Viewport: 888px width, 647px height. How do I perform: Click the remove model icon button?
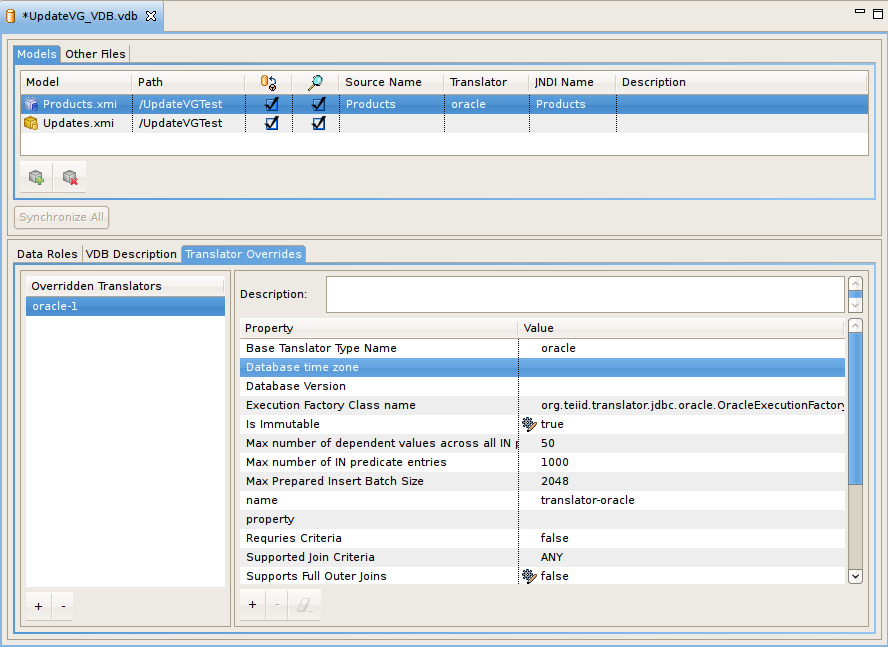(x=70, y=177)
